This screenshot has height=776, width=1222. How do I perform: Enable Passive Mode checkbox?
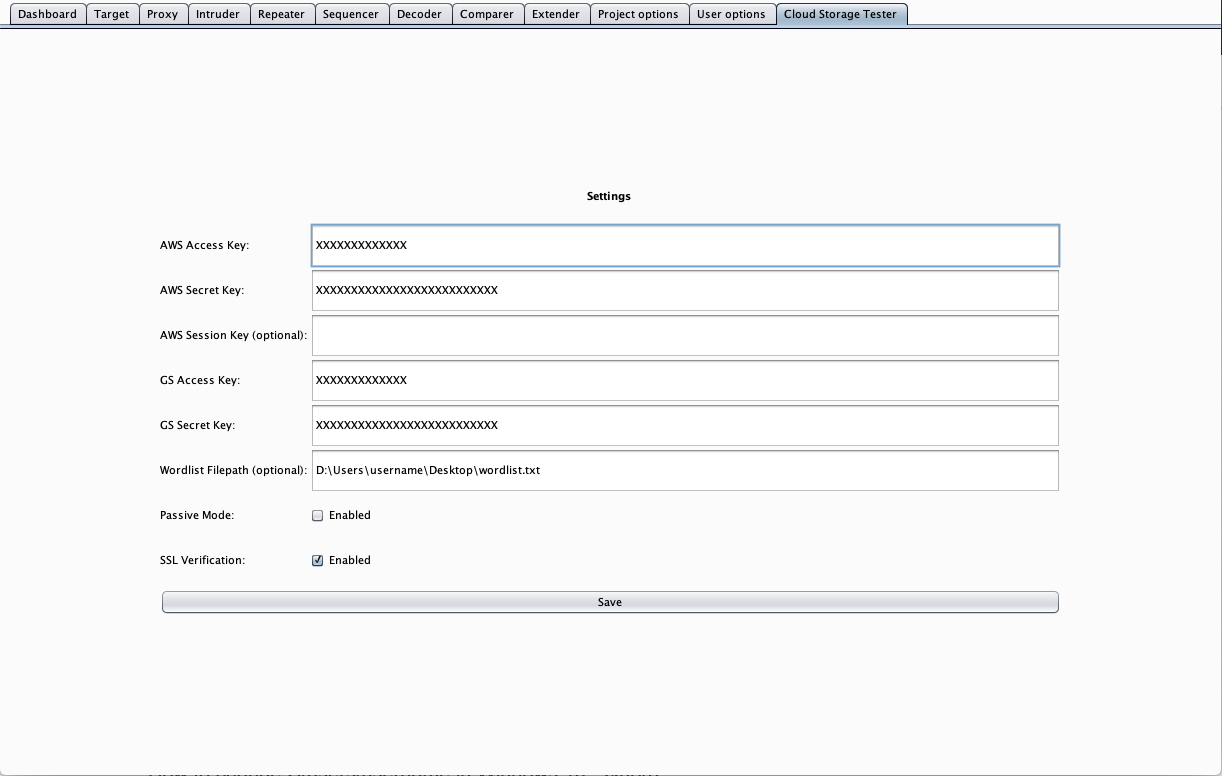pos(318,516)
